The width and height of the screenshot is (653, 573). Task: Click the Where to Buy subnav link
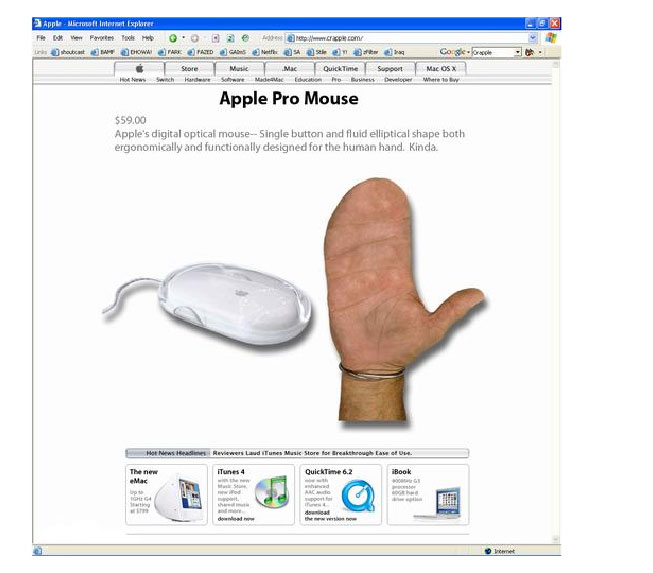coord(441,80)
